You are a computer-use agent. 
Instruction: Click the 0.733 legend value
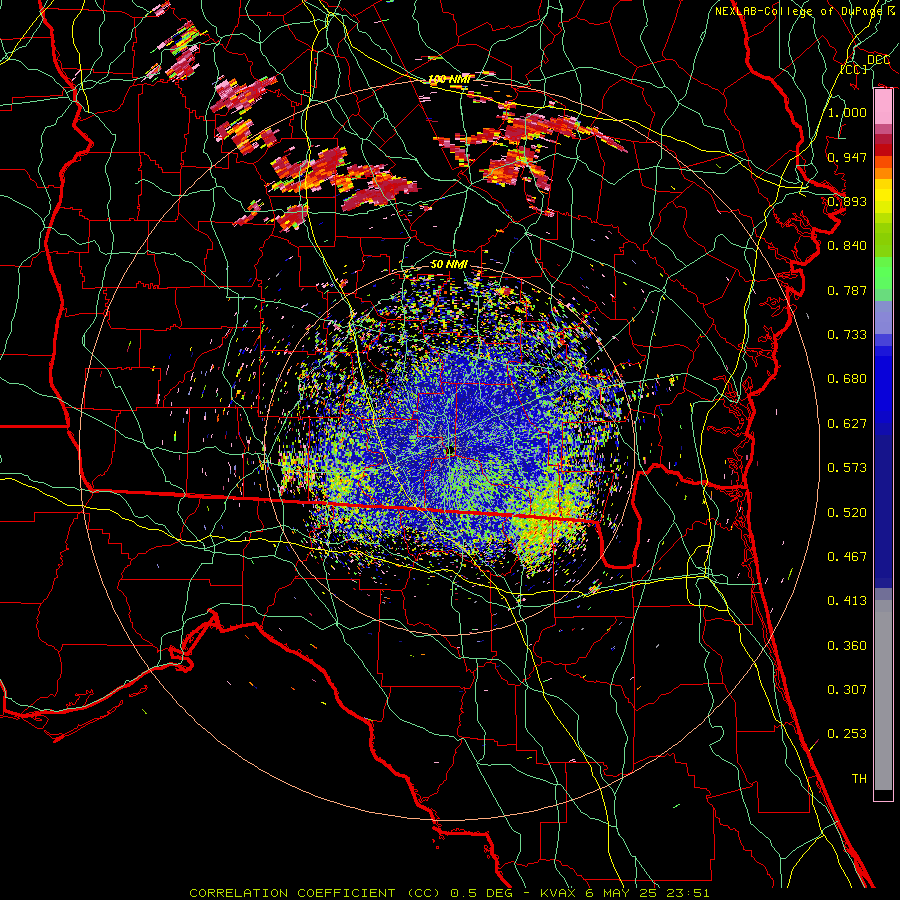(847, 335)
